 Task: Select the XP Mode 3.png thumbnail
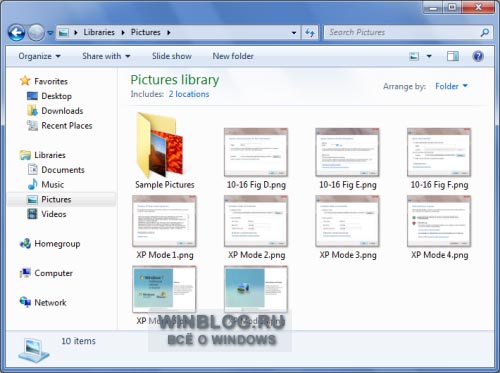point(347,221)
